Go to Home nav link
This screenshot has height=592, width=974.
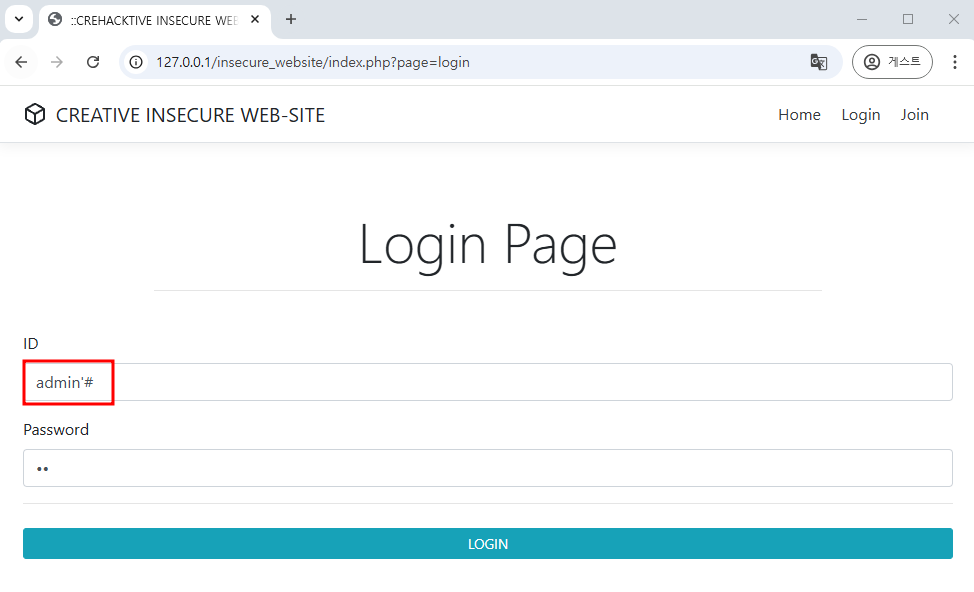[799, 115]
